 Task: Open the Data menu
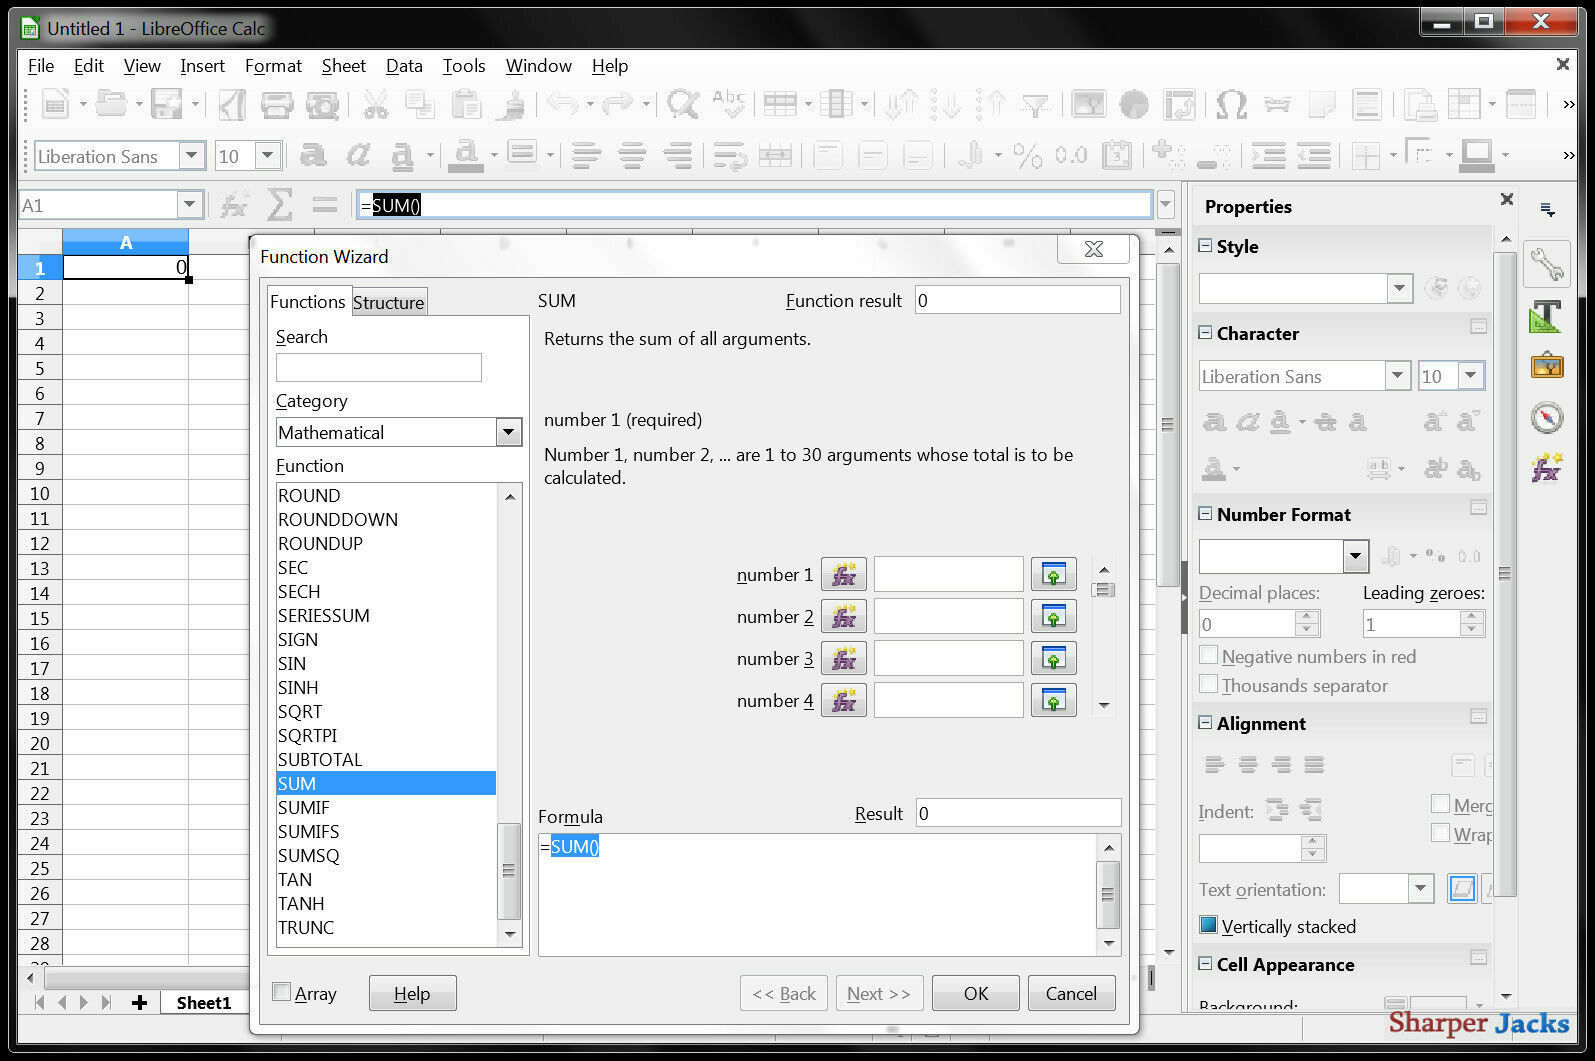point(404,66)
